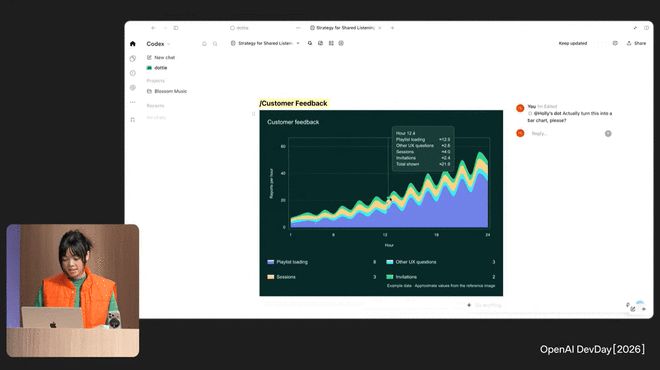Click the Sessions legend label
The width and height of the screenshot is (660, 370).
[x=286, y=277]
